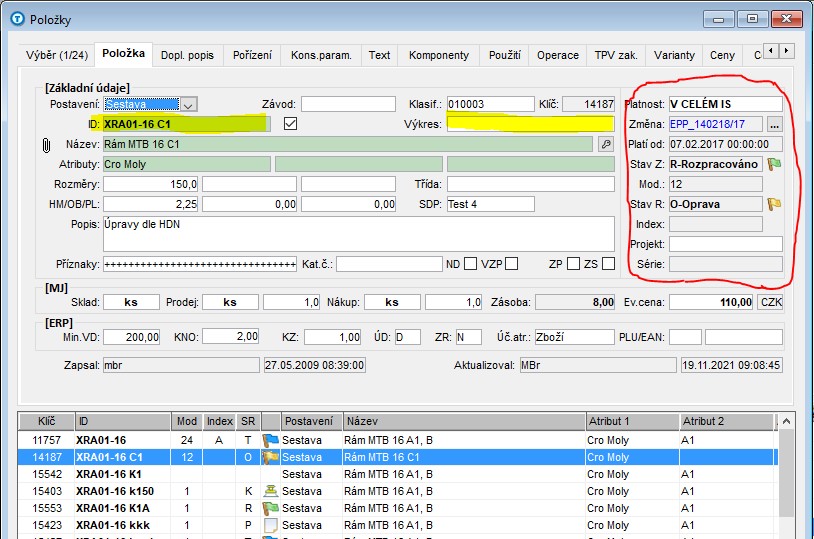
Task: Click the yellow flag icon in row XRA01-16 C1
Action: (x=270, y=457)
